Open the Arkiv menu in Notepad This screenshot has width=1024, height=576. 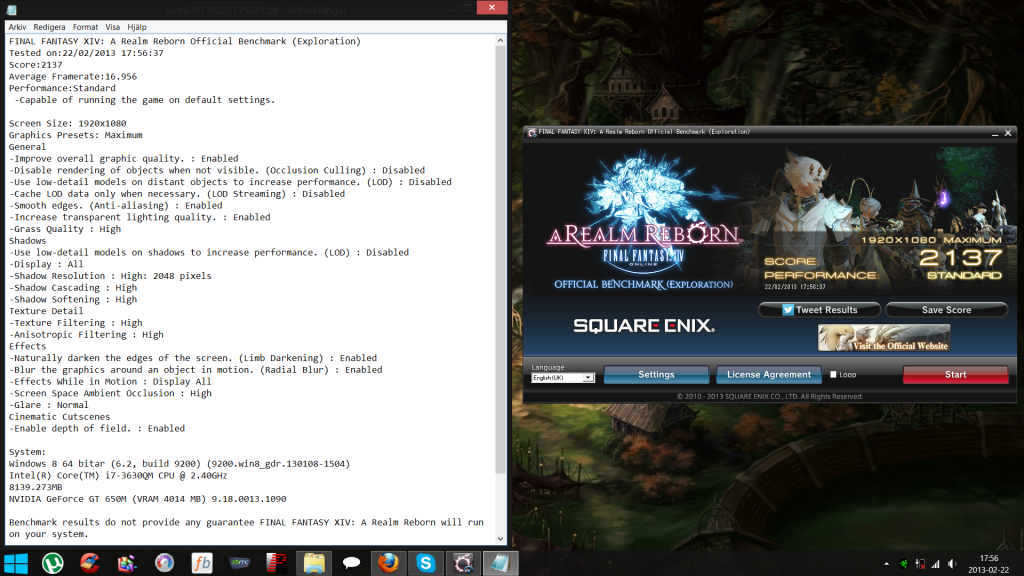pos(17,27)
